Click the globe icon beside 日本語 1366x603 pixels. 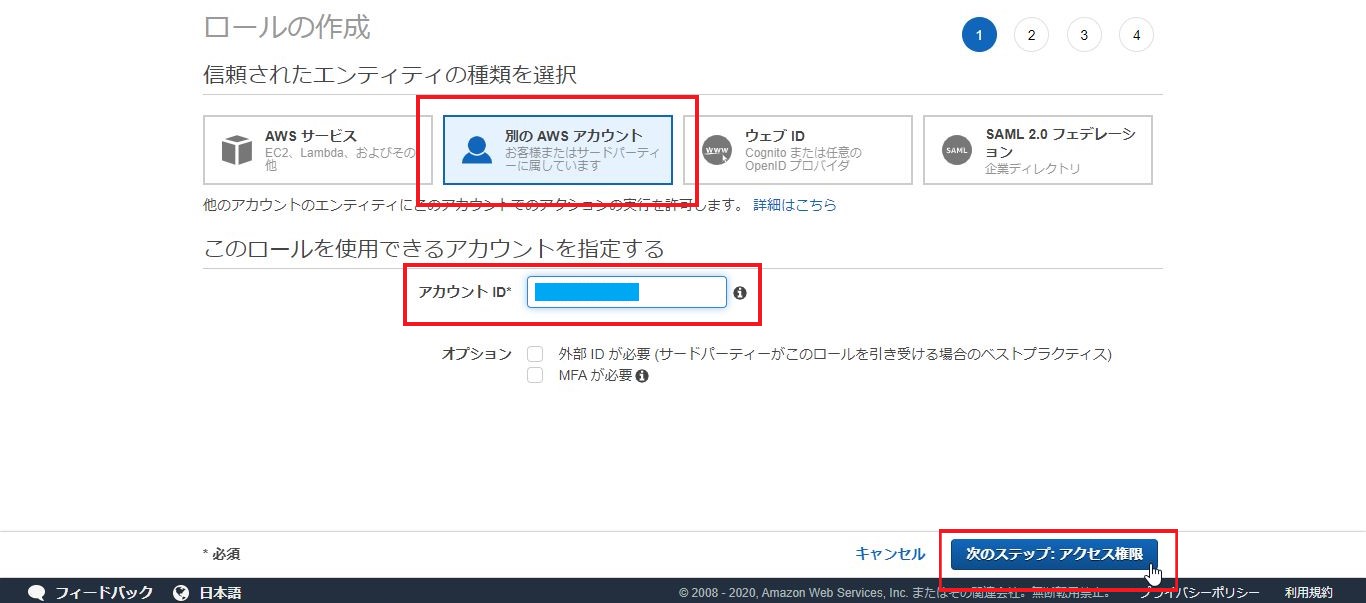click(x=181, y=593)
